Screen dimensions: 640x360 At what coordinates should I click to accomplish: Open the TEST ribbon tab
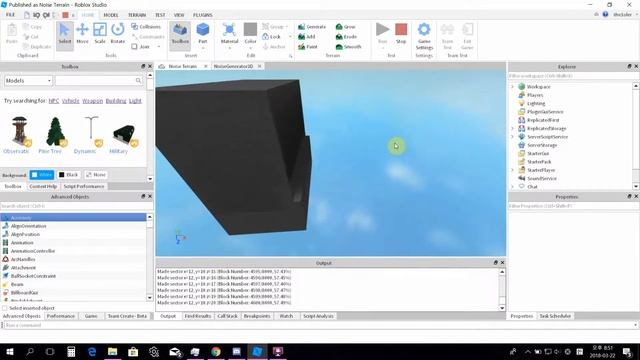pos(160,15)
